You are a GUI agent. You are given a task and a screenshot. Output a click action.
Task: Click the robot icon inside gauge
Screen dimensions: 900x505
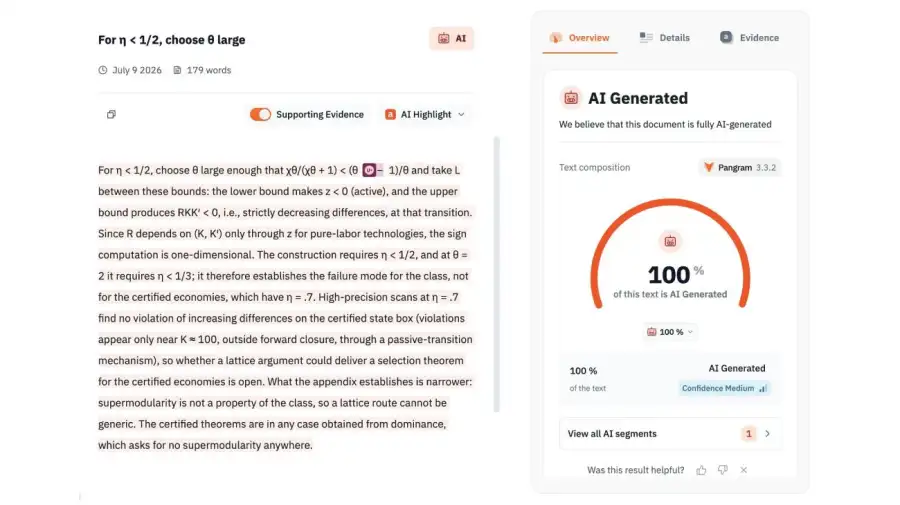(670, 242)
